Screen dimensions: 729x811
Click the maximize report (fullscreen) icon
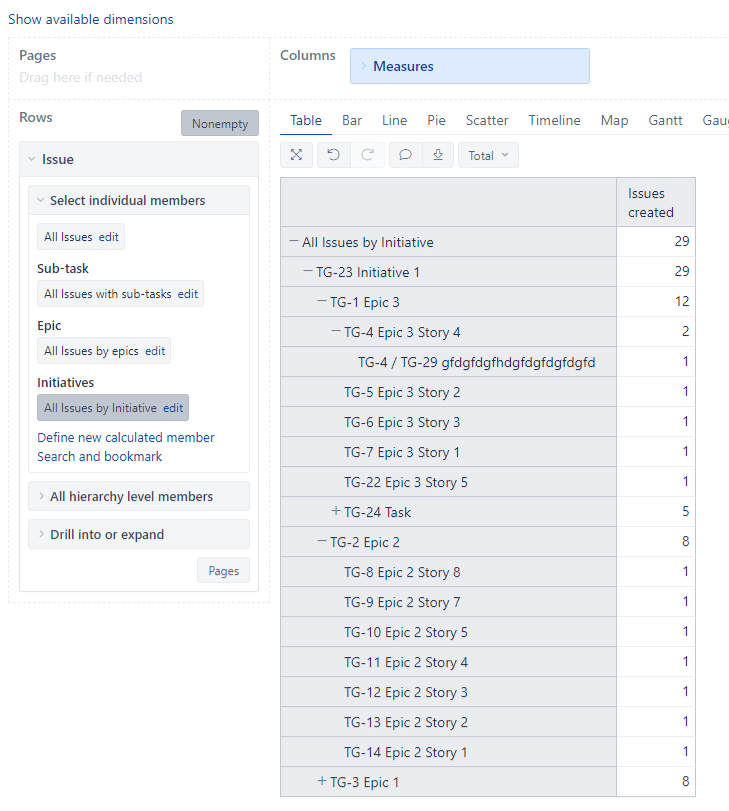[x=296, y=155]
